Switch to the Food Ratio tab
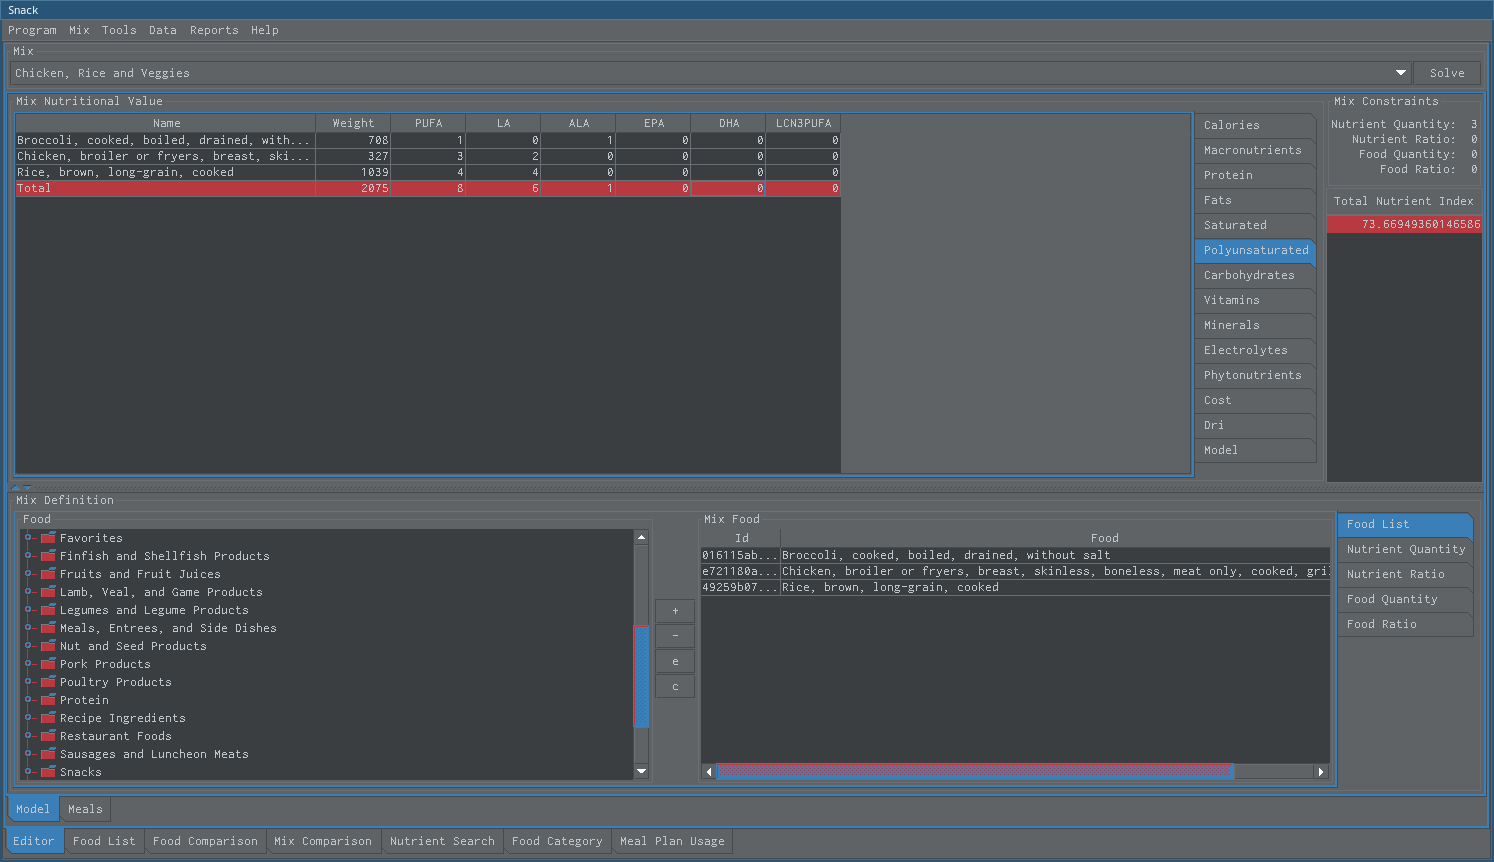Viewport: 1494px width, 862px height. point(1404,624)
